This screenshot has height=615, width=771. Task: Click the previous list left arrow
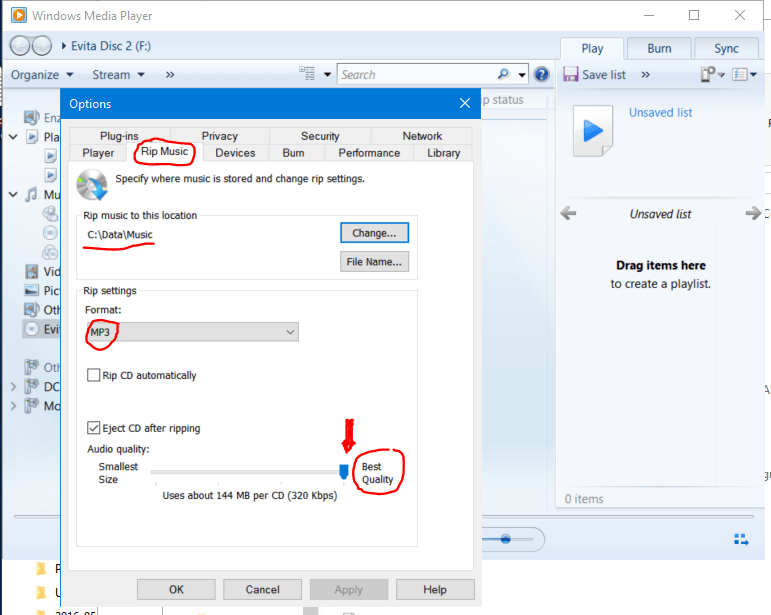click(x=568, y=214)
